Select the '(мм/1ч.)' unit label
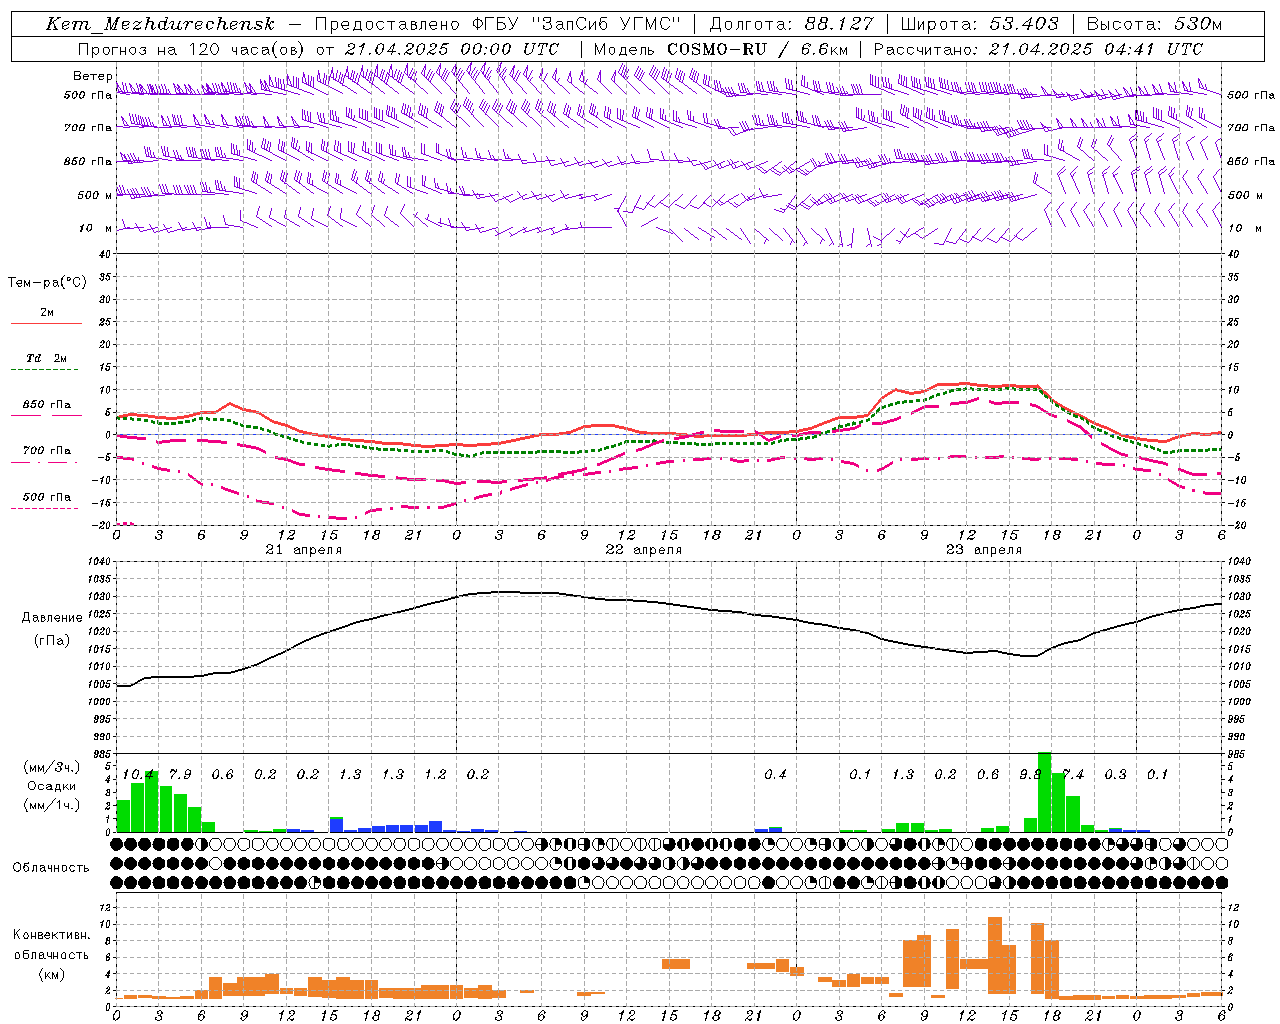This screenshot has height=1024, width=1280. (51, 805)
